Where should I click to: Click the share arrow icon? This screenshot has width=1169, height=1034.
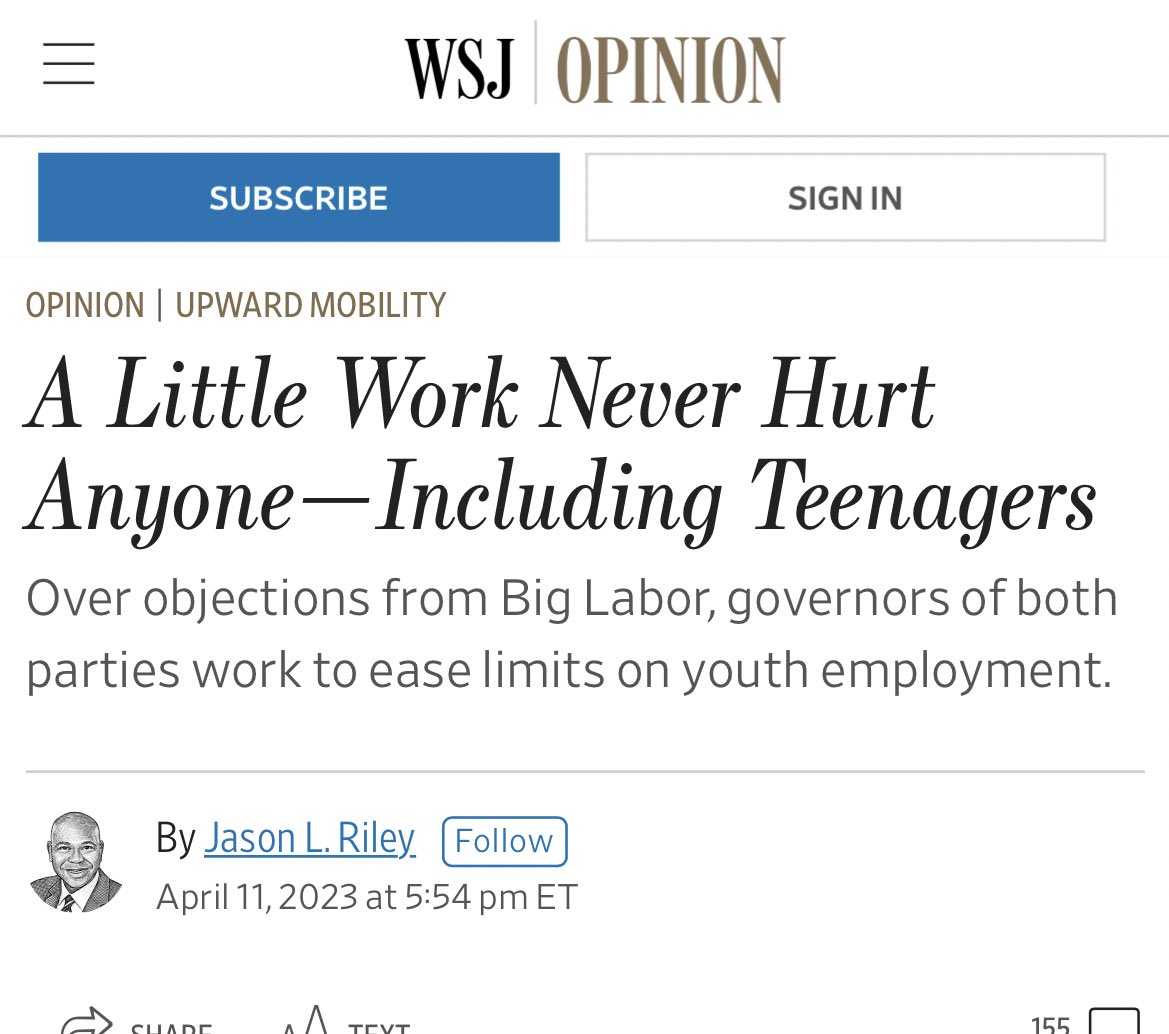(x=86, y=1021)
